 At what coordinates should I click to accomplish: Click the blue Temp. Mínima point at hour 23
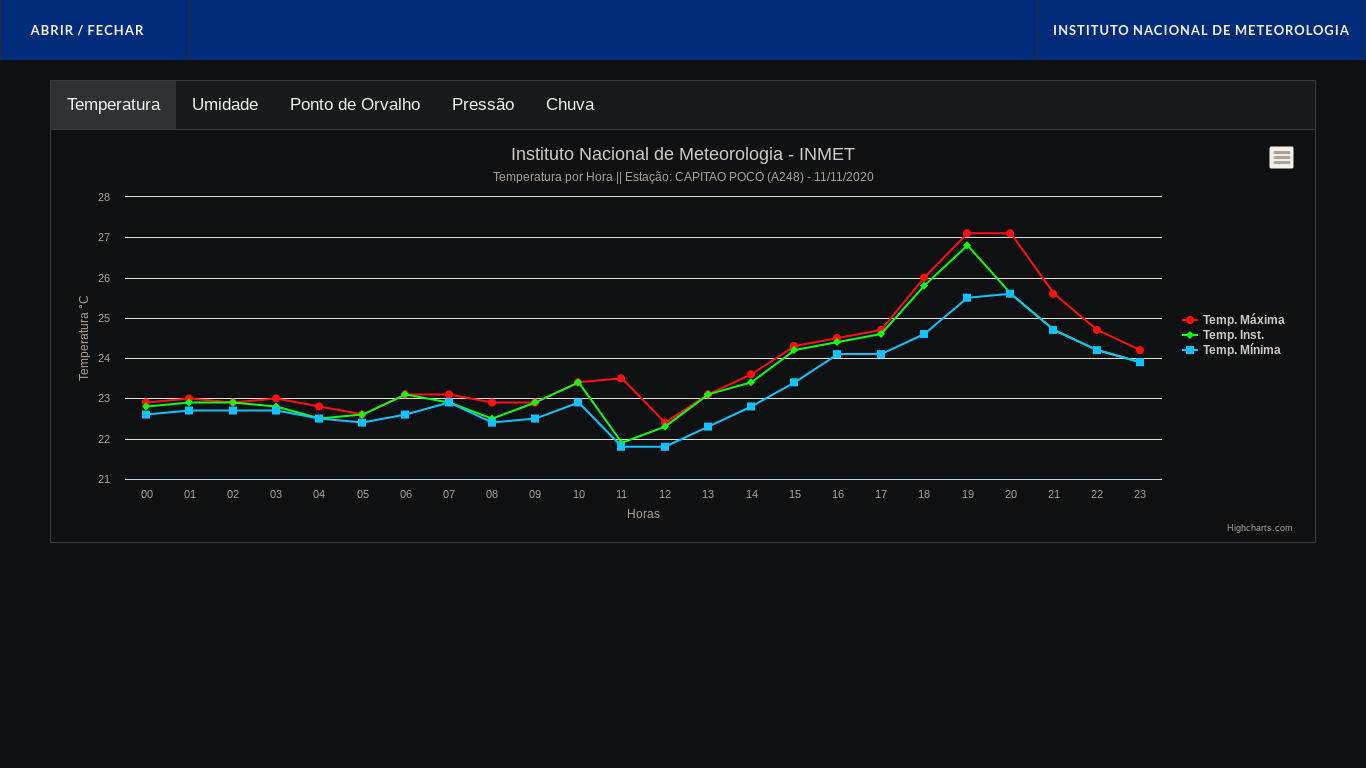1140,362
